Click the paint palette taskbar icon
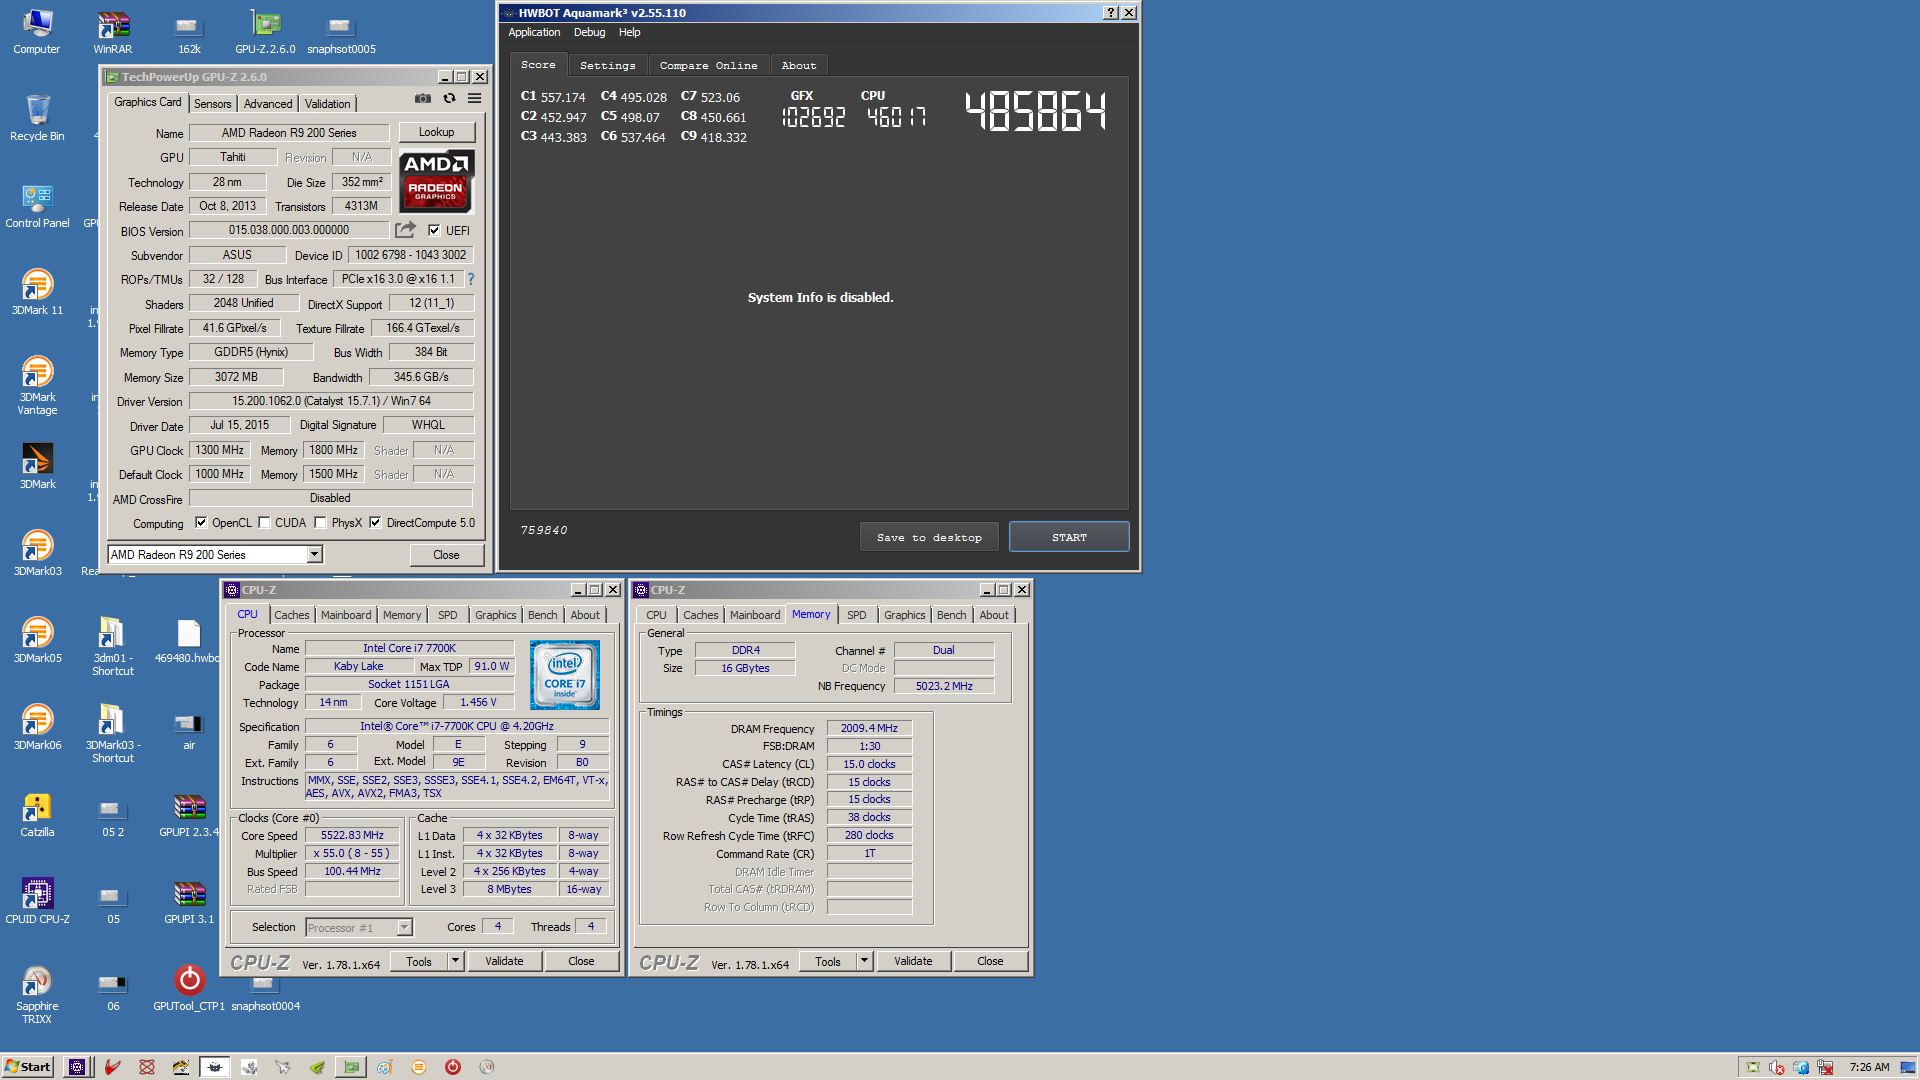 (x=385, y=1067)
